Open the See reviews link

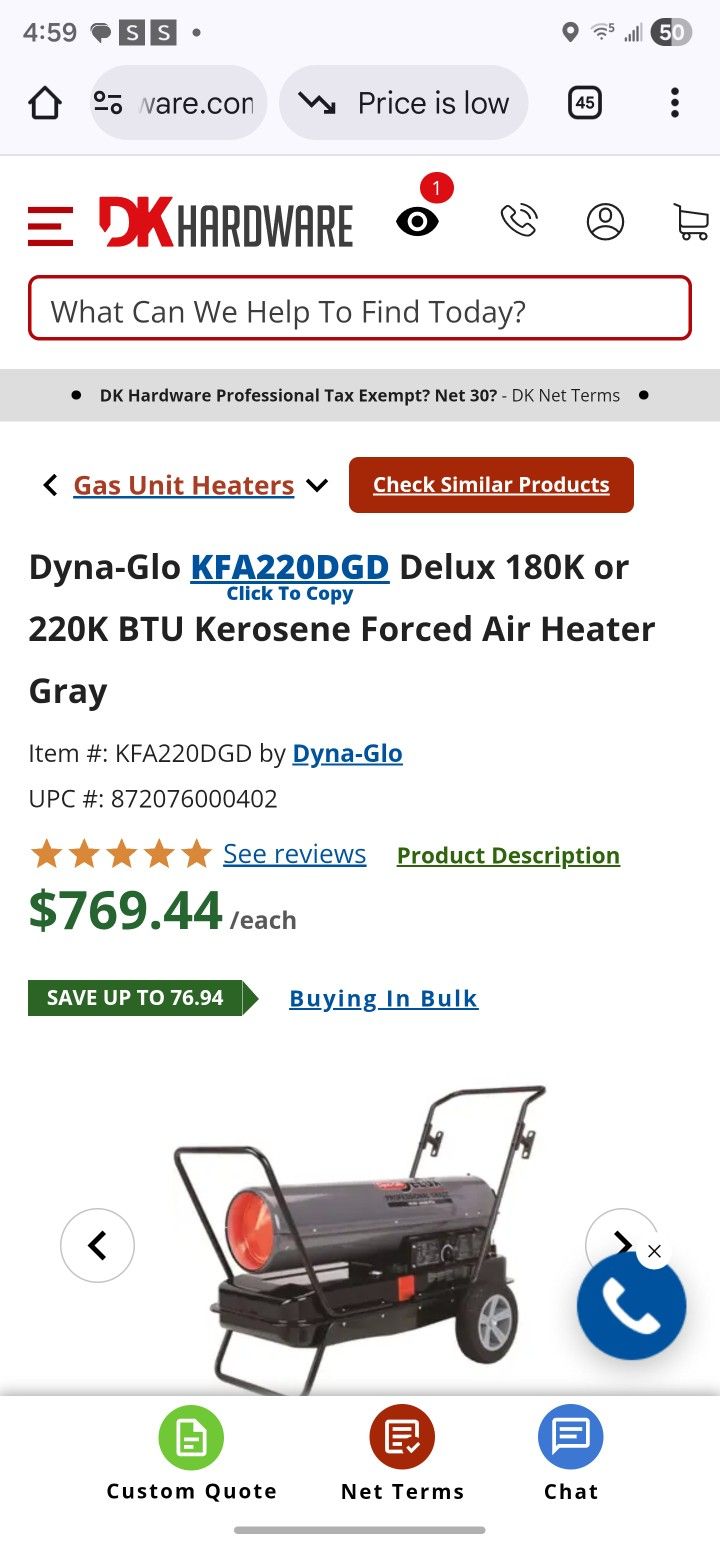(x=294, y=854)
